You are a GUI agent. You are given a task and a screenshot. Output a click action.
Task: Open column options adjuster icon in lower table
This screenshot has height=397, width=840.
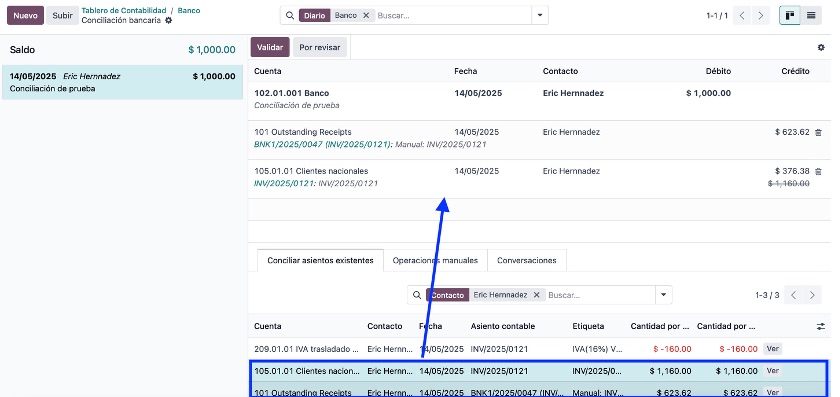tap(821, 326)
